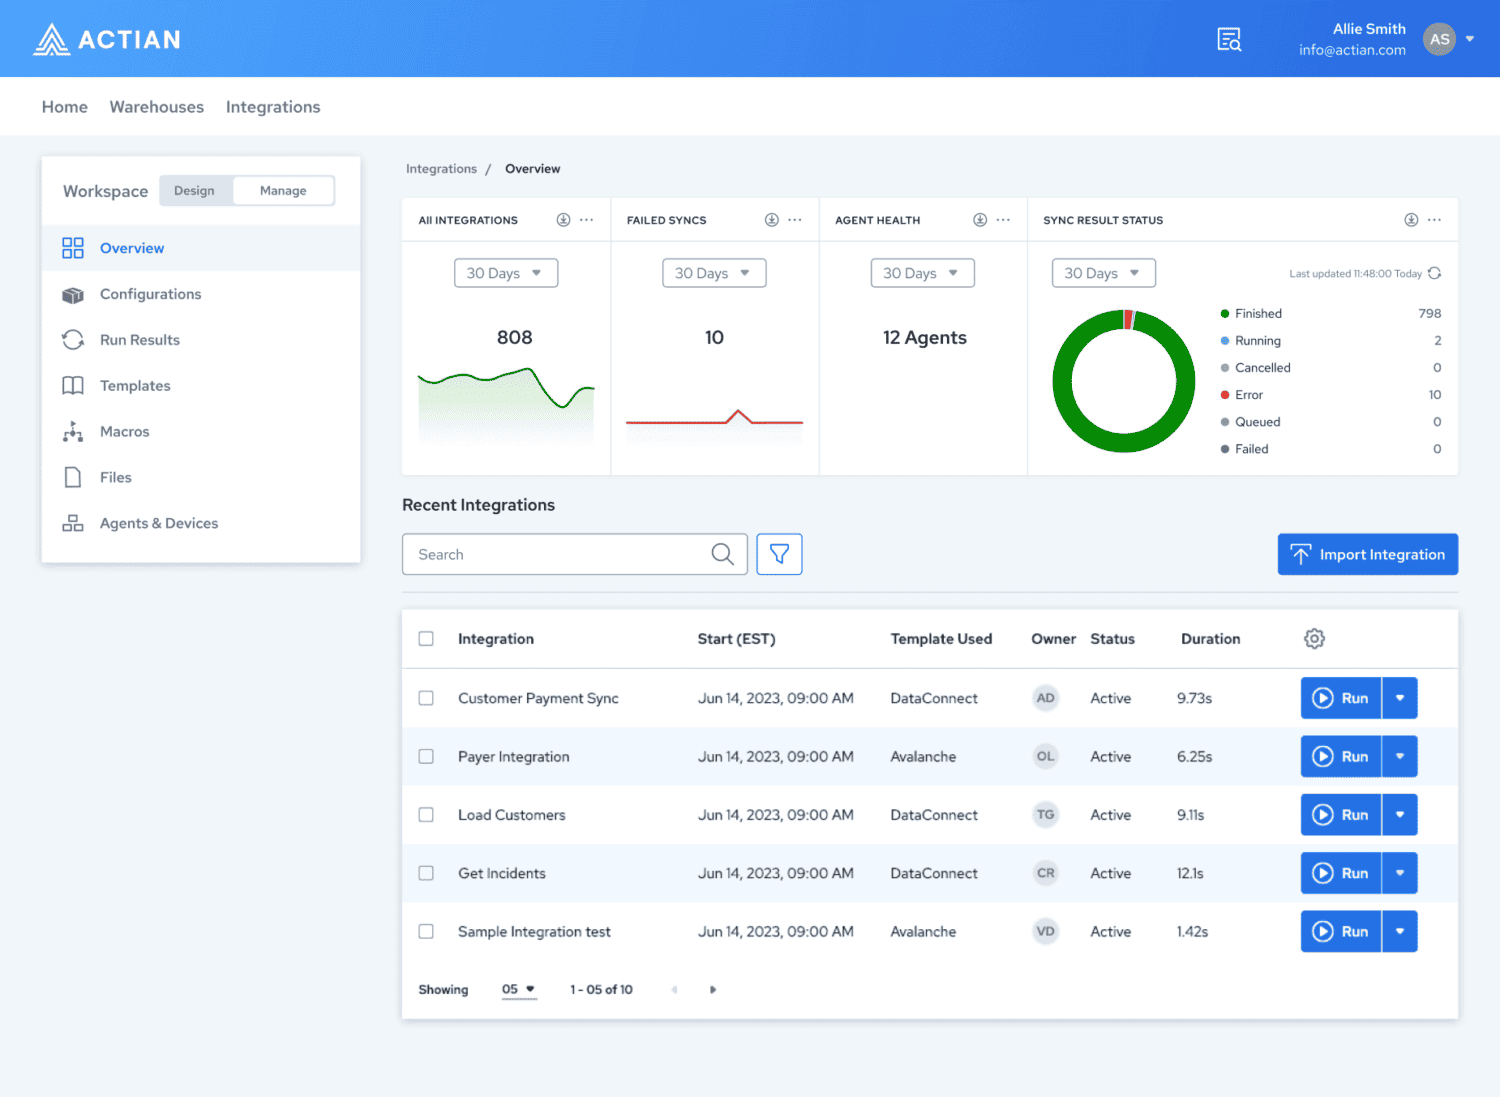The width and height of the screenshot is (1500, 1097).
Task: Open the Configurations section
Action: pyautogui.click(x=150, y=294)
